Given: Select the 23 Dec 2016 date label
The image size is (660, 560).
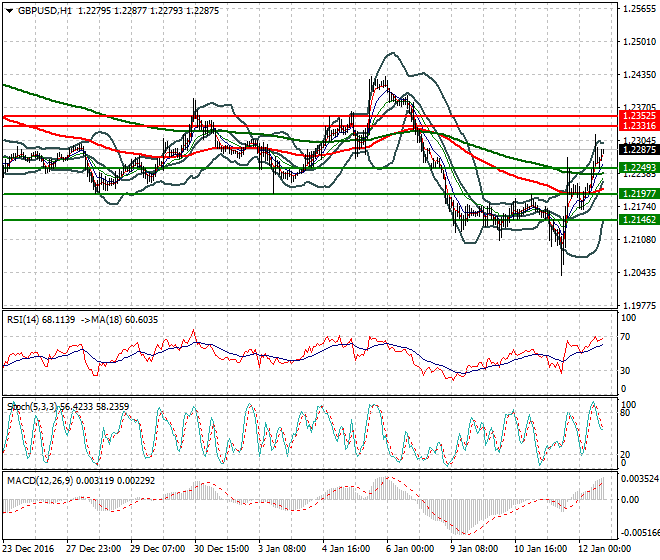Looking at the screenshot, I should [28, 549].
